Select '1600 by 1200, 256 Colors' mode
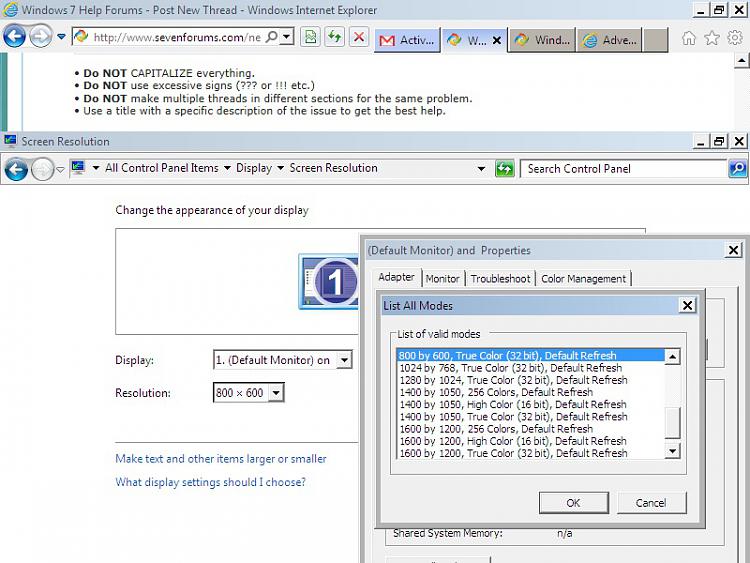The height and width of the screenshot is (563, 750). click(x=530, y=429)
